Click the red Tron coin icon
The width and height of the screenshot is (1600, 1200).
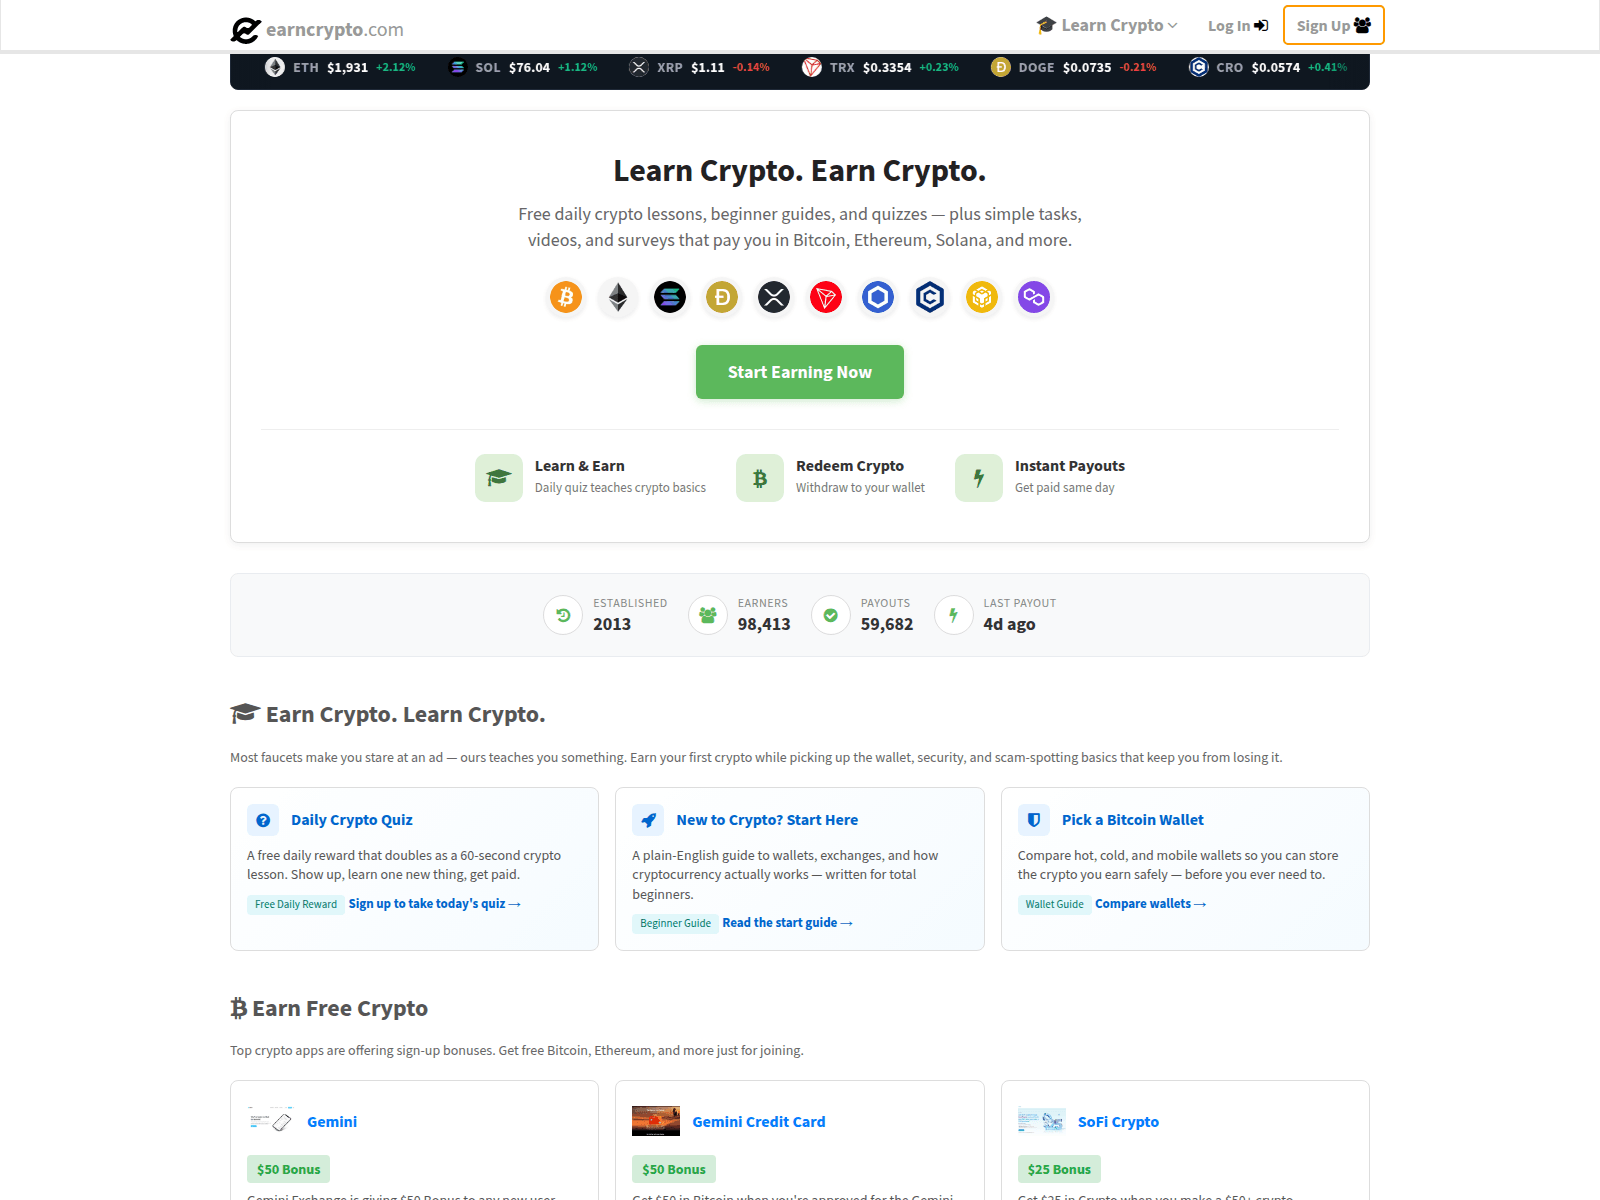point(826,297)
